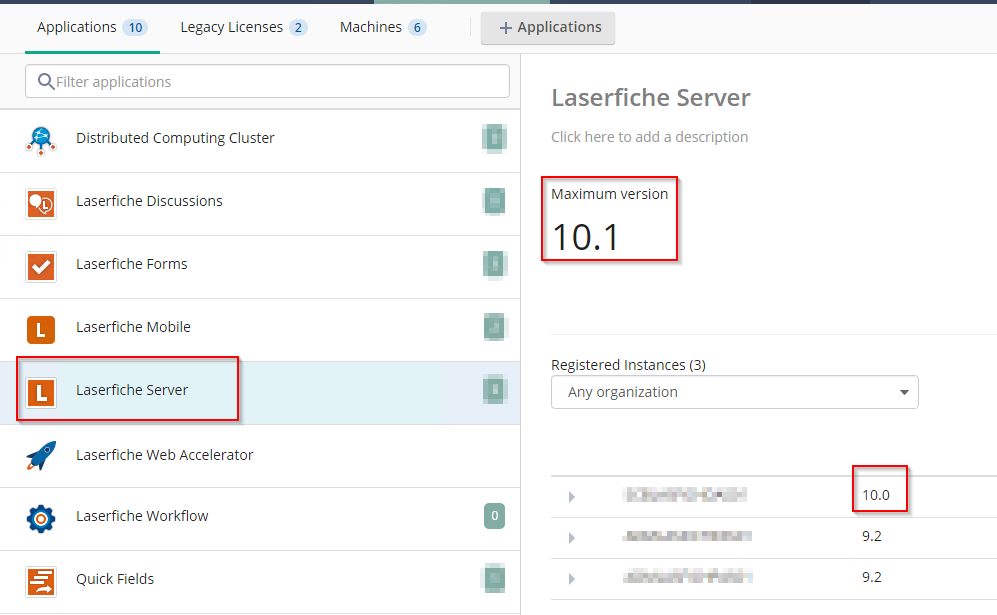Click the Laserfiche Workflow badge showing 0
The height and width of the screenshot is (615, 997).
point(494,516)
